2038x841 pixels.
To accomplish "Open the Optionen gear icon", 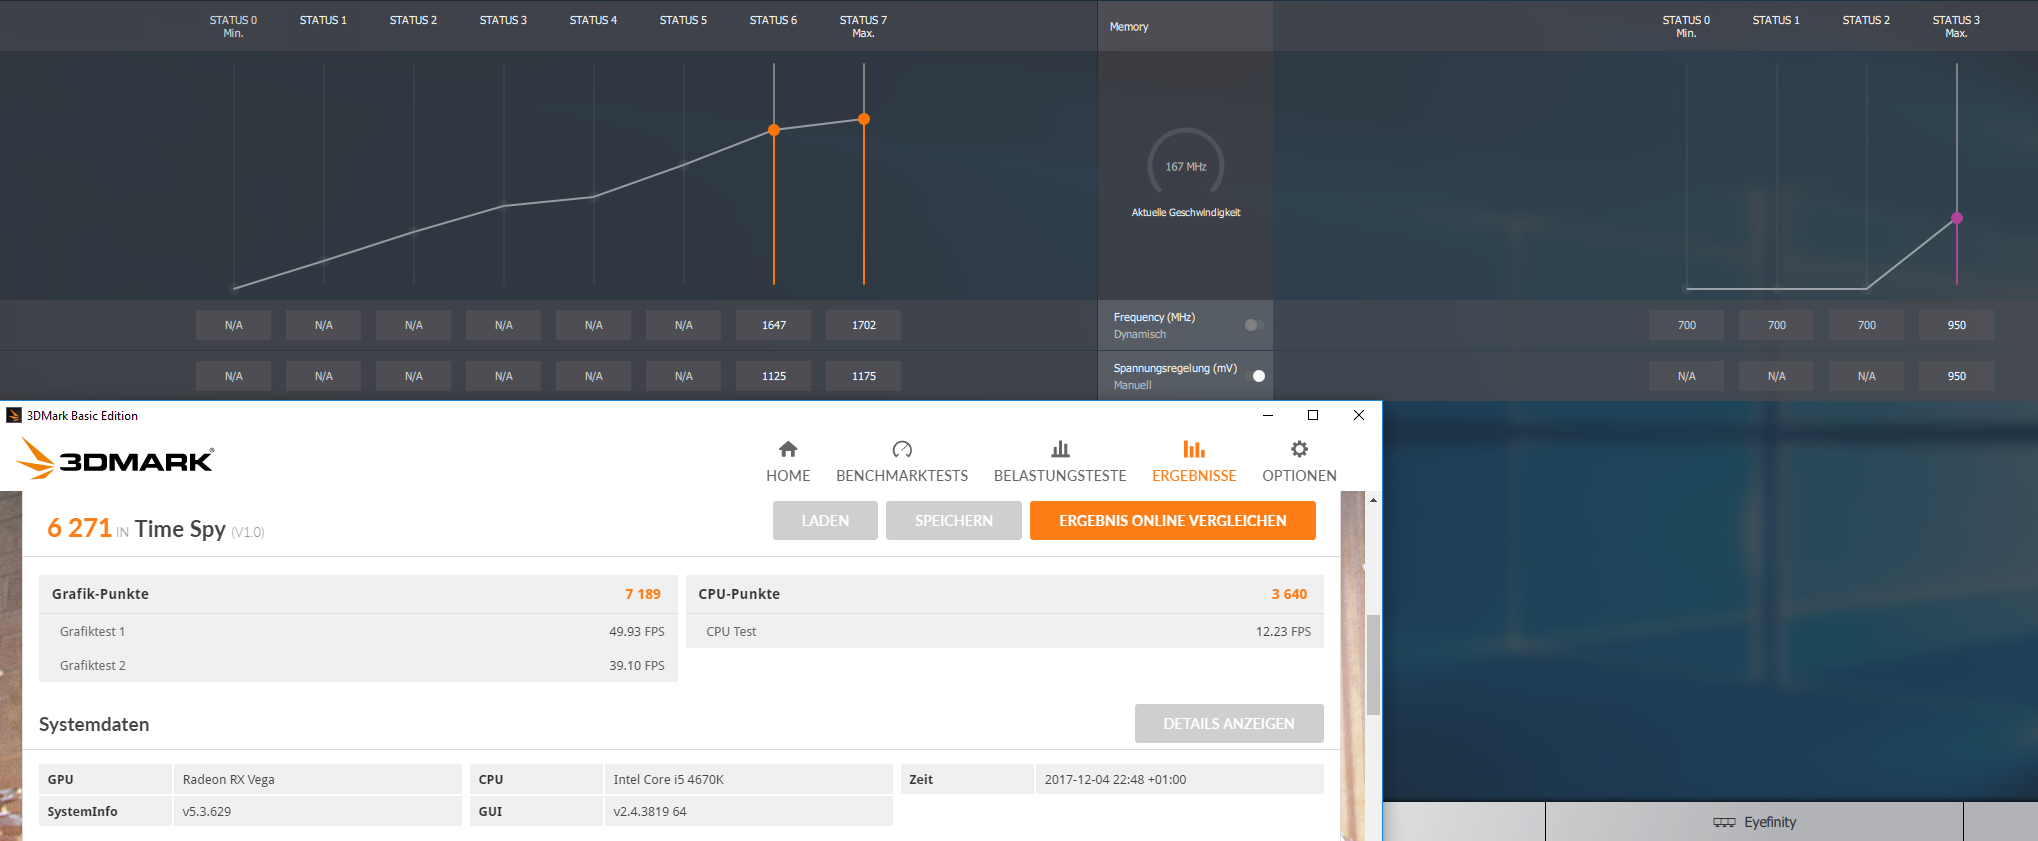I will point(1299,449).
